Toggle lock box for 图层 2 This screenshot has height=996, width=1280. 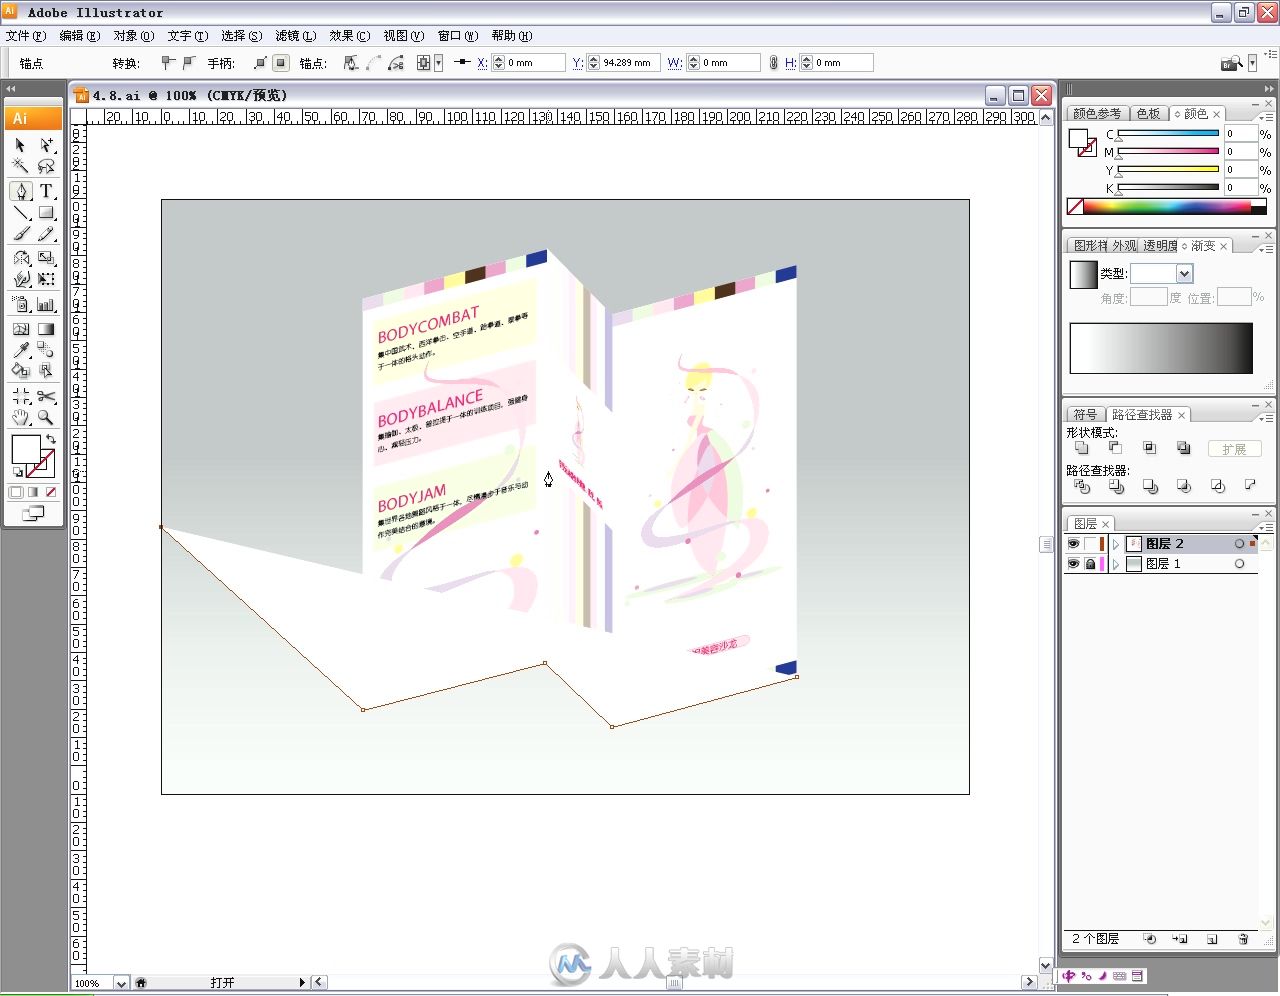point(1091,544)
